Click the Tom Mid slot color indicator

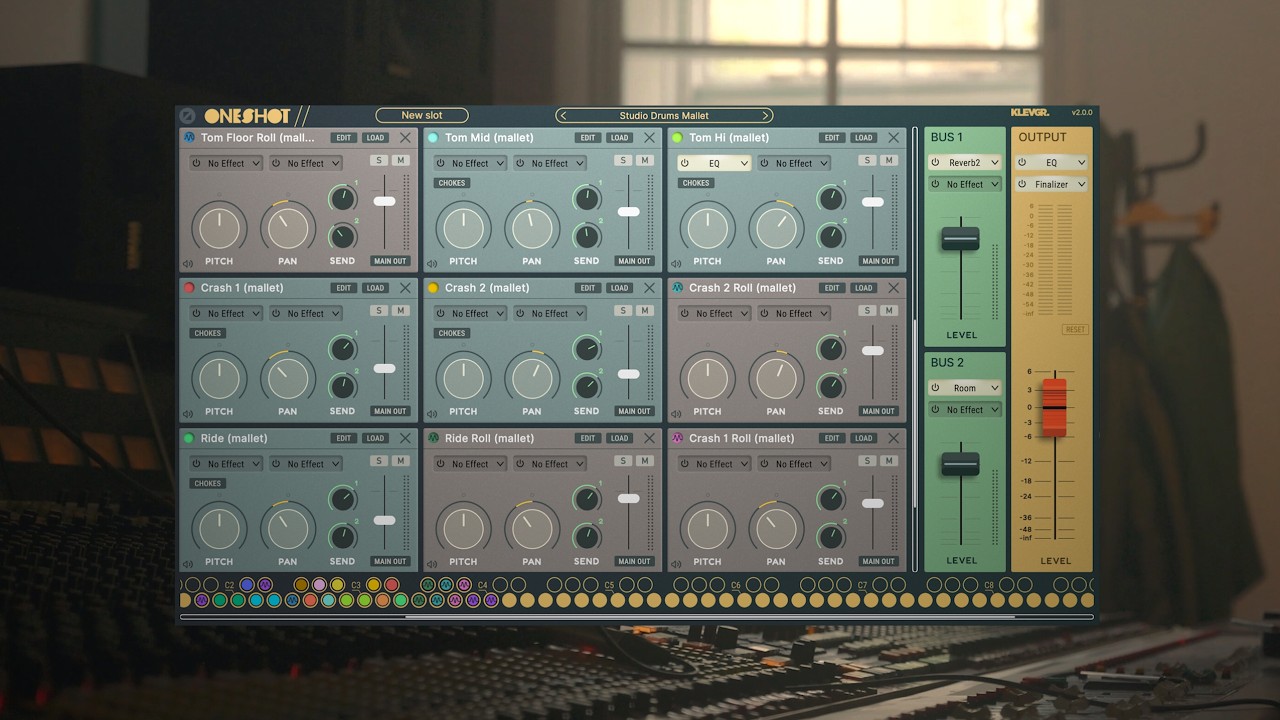[x=433, y=138]
